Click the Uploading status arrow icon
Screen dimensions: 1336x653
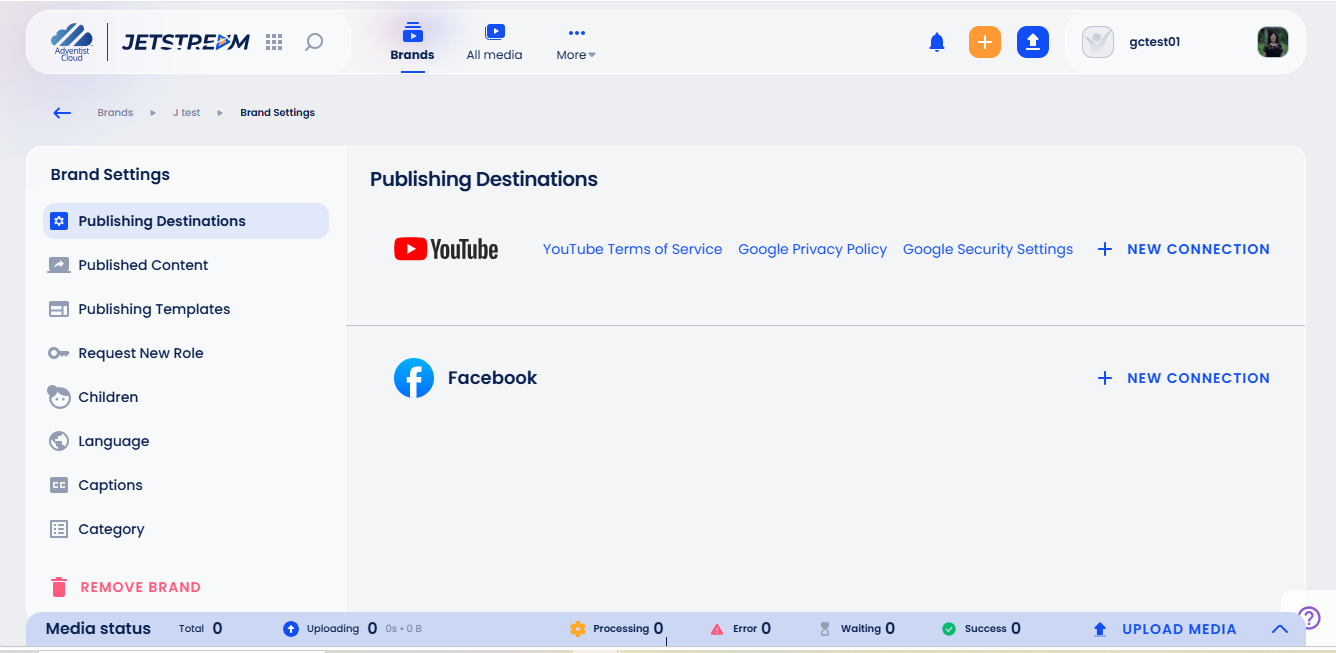click(x=291, y=629)
